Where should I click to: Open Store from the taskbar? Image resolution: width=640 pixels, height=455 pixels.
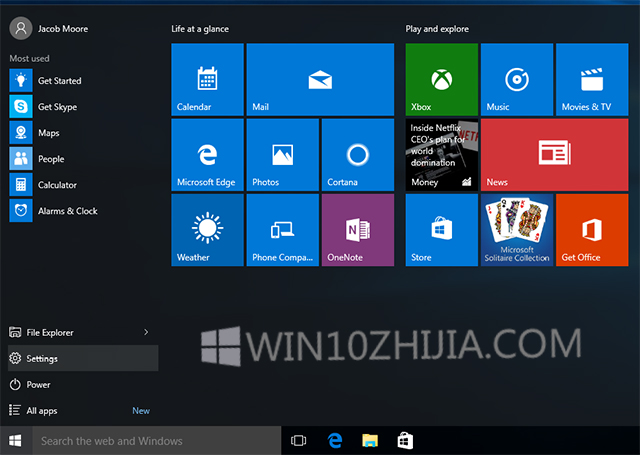[x=405, y=441]
